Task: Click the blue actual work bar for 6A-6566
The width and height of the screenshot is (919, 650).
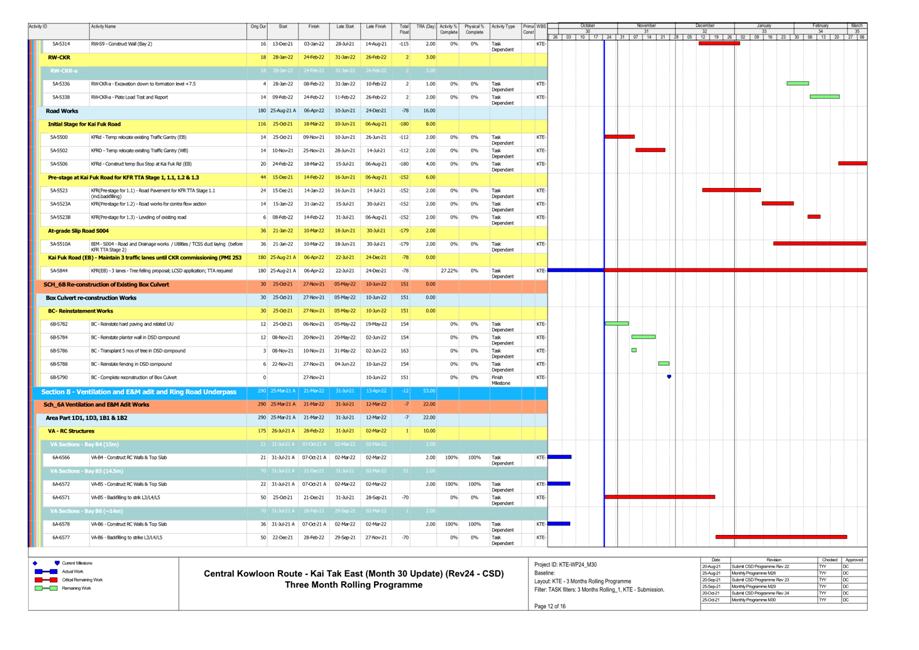Action: (x=559, y=457)
